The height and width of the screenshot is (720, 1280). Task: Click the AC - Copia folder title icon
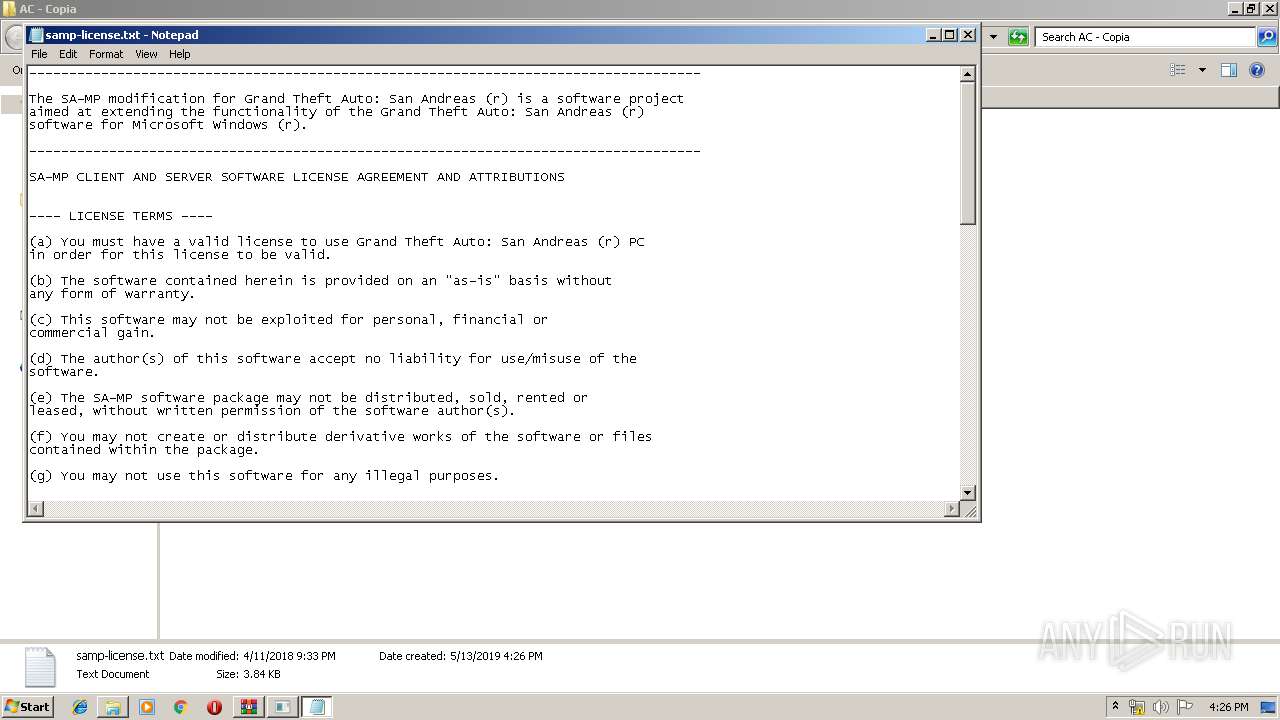pyautogui.click(x=9, y=8)
